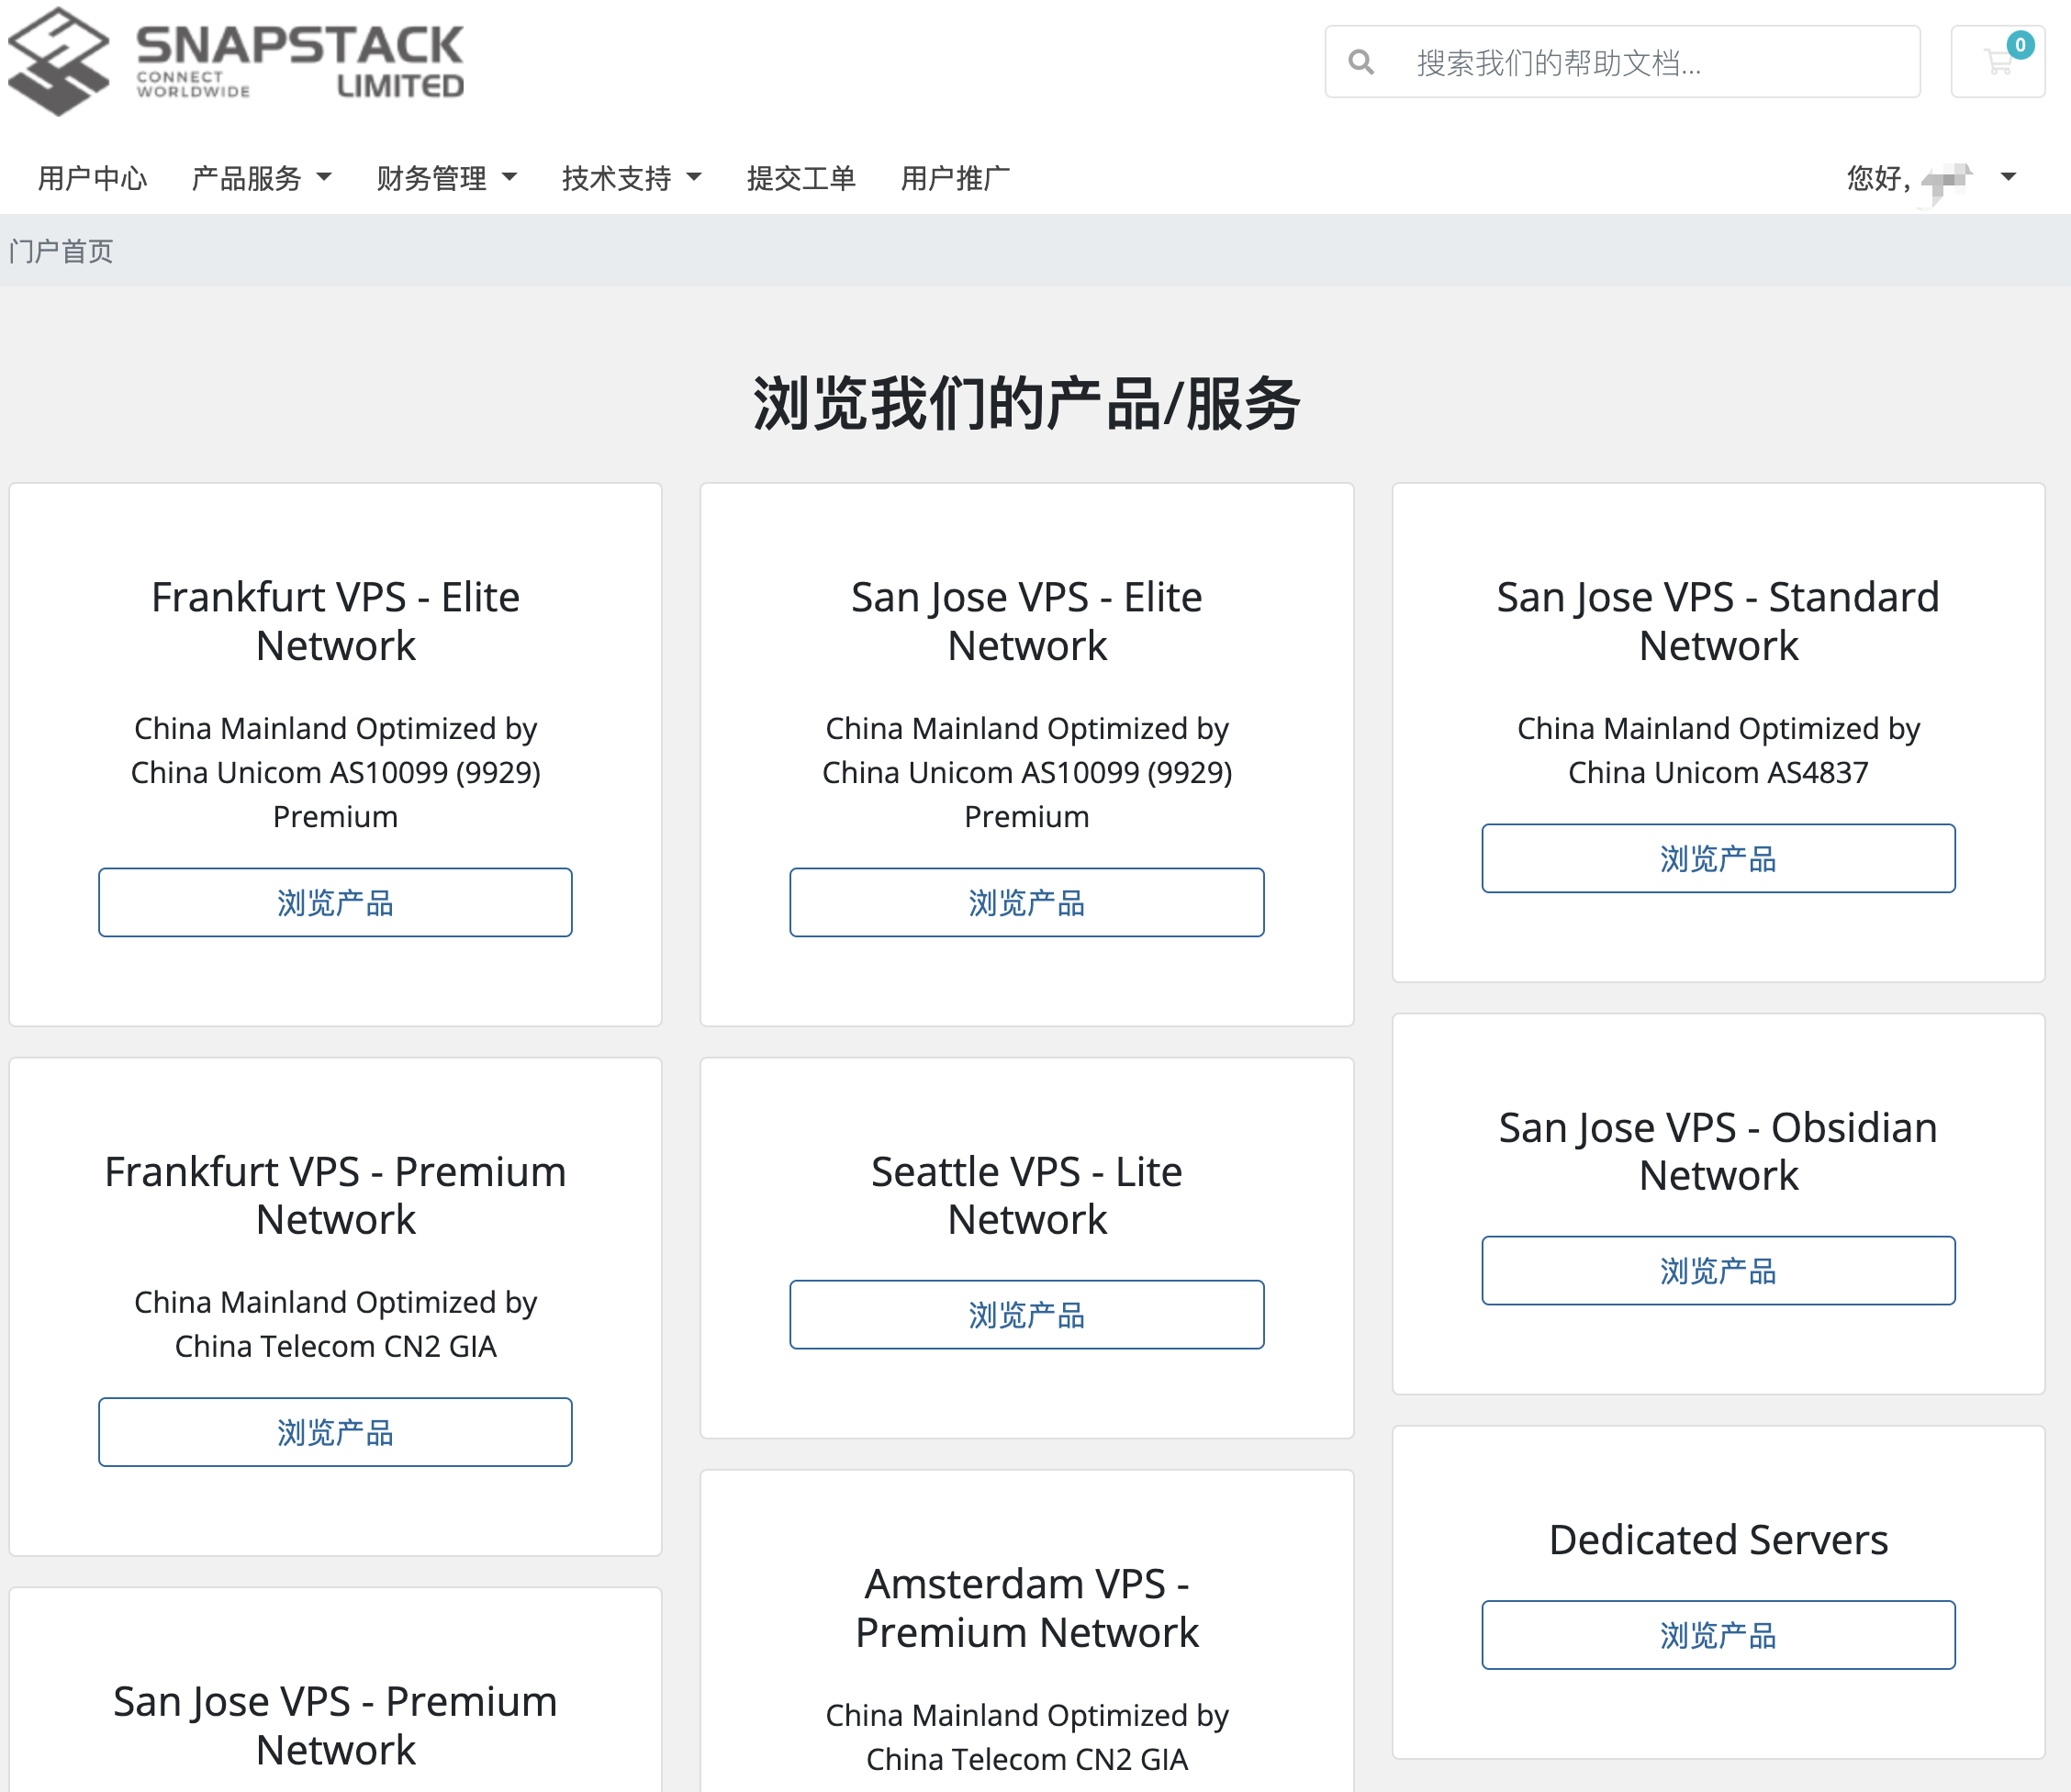
Task: Click the Seattle VPS - Lite Network title
Action: [1027, 1195]
